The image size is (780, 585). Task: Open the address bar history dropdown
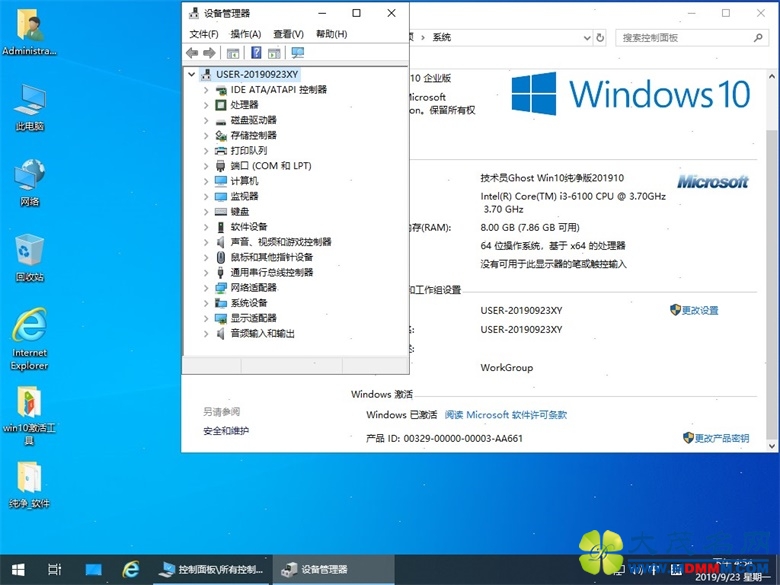pyautogui.click(x=587, y=38)
